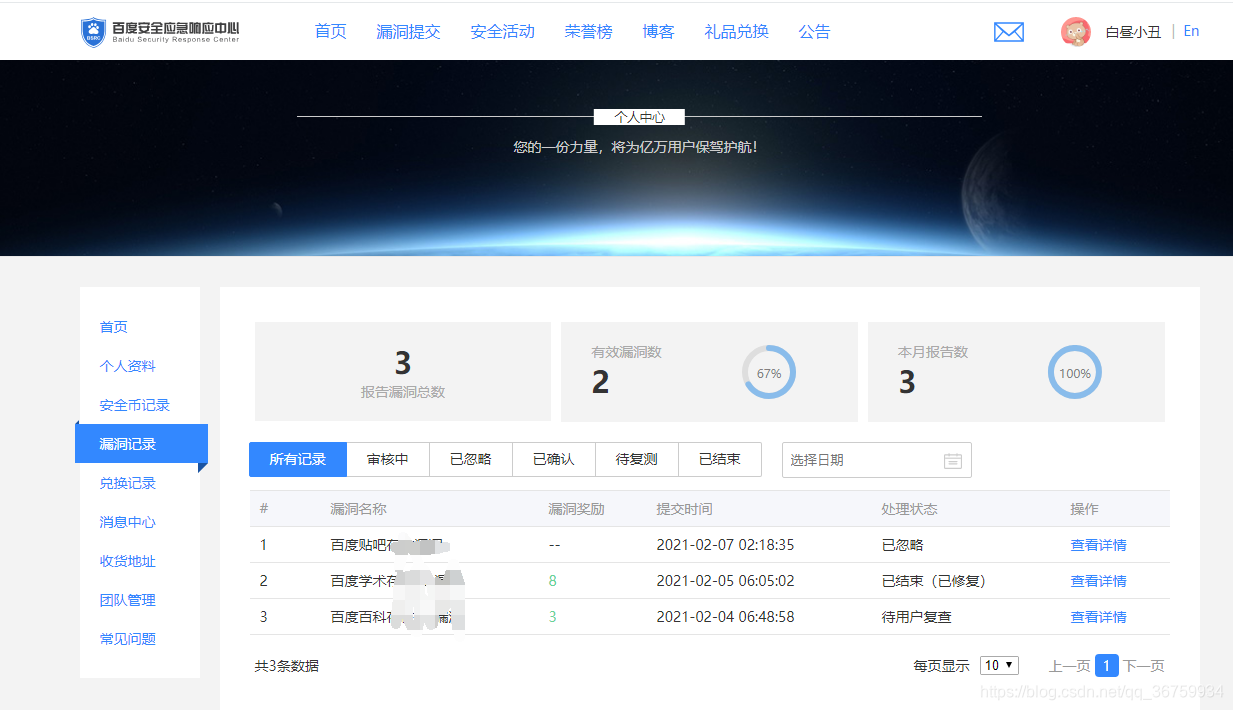Image resolution: width=1233 pixels, height=710 pixels.
Task: Click the 100% monthly reports ring
Action: [1075, 373]
